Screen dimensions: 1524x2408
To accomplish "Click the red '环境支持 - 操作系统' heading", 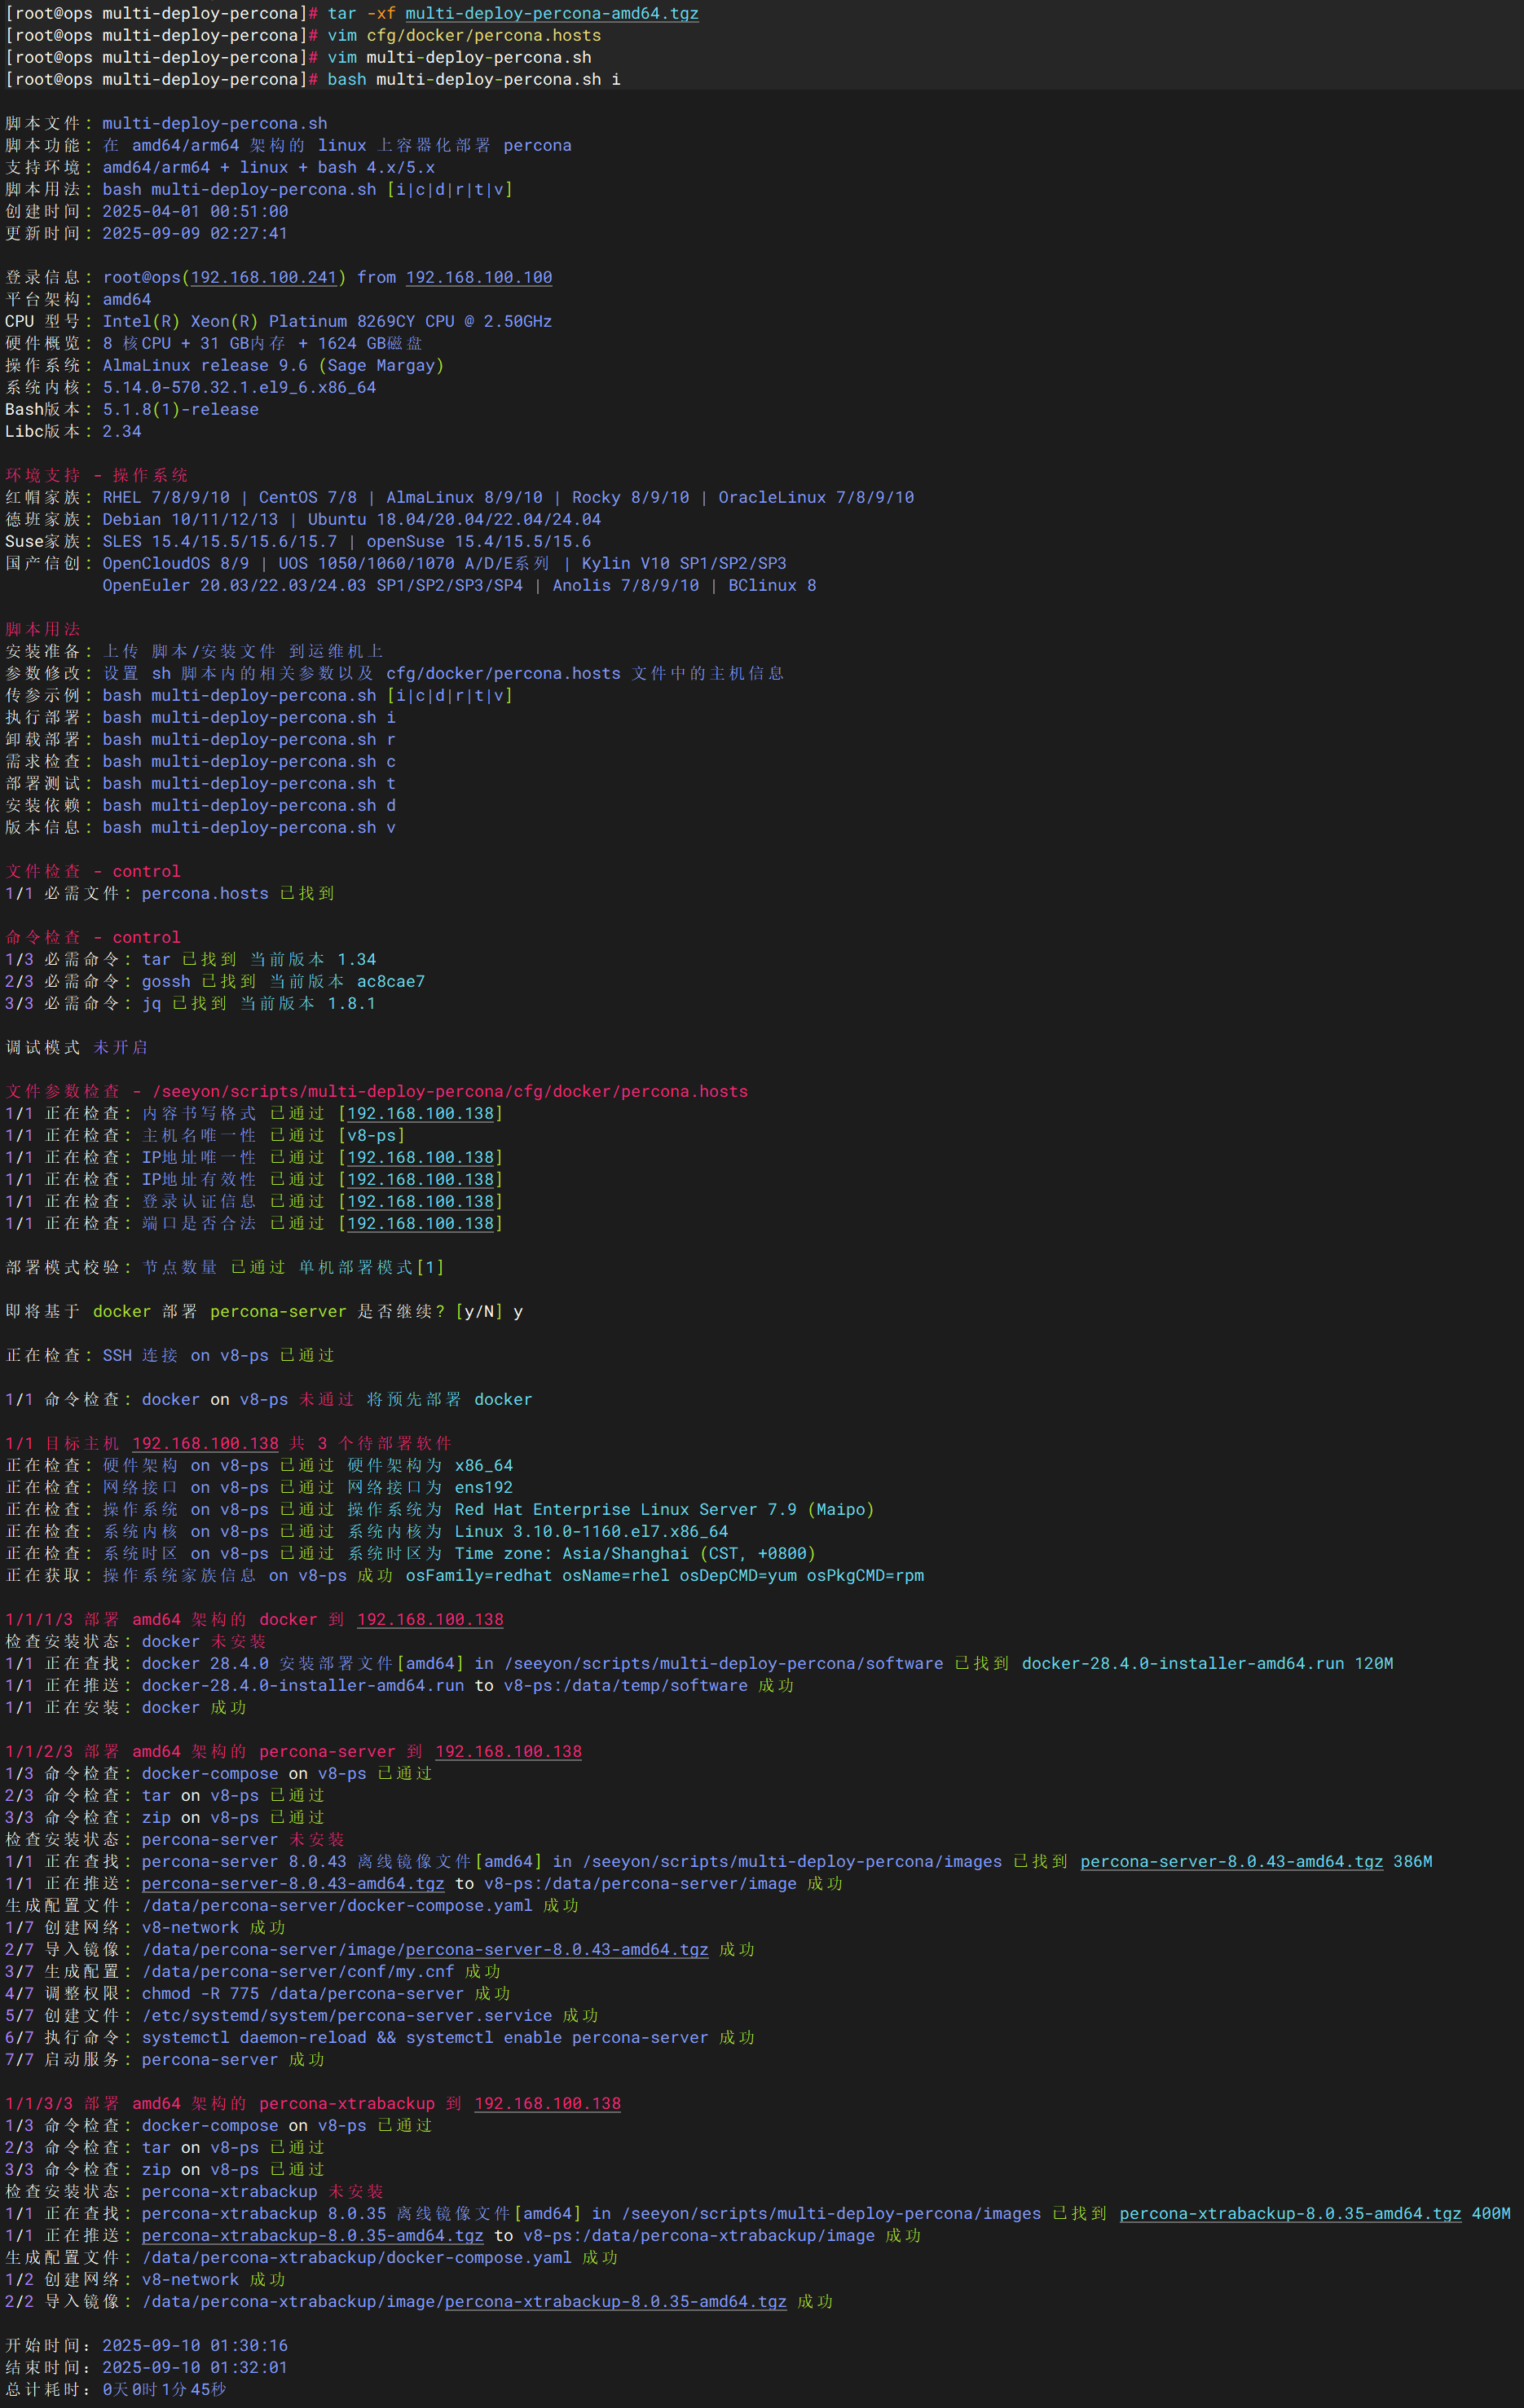I will tap(96, 476).
